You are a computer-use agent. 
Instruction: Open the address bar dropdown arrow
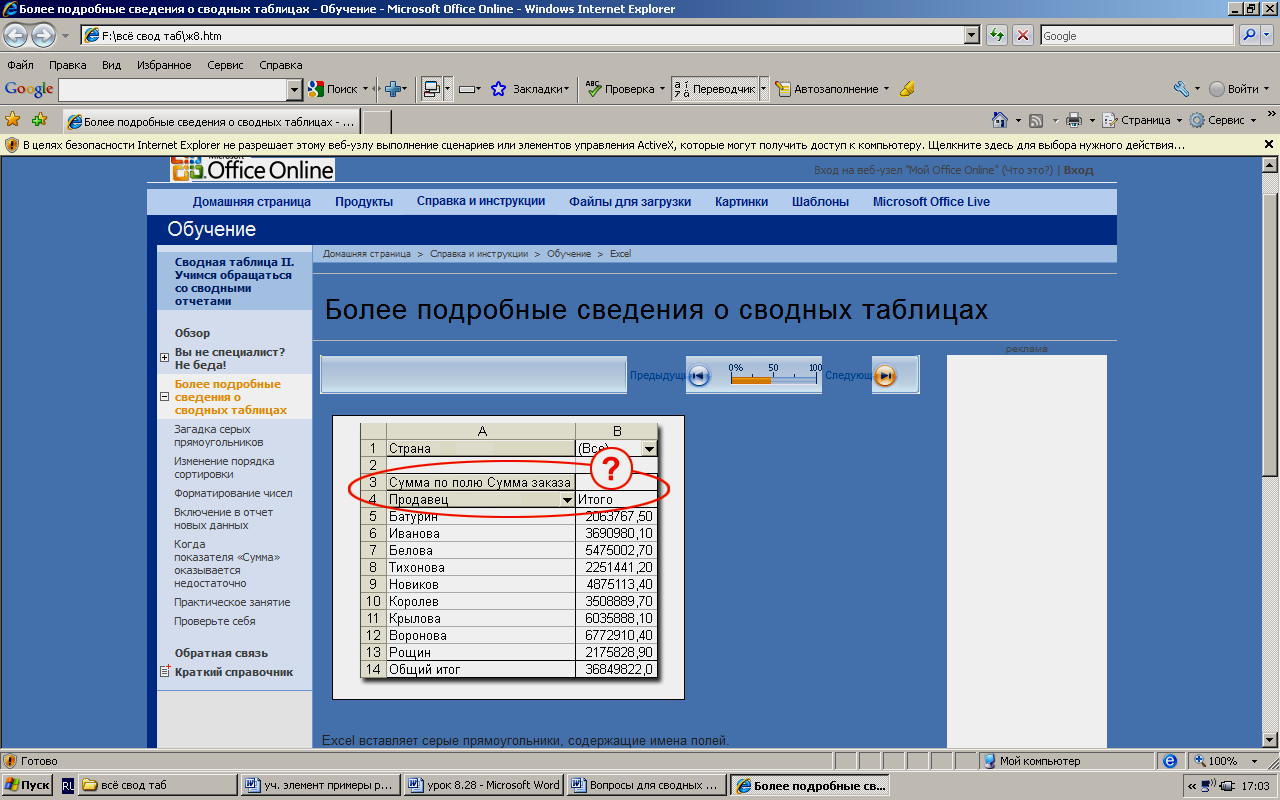971,35
